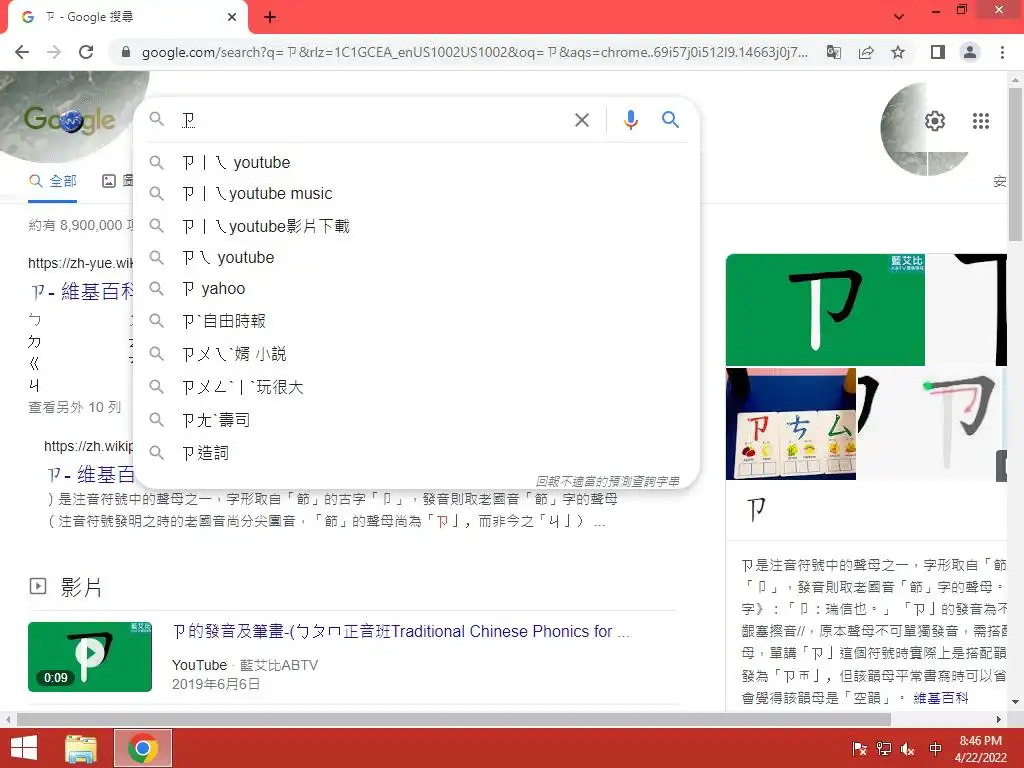Select the 婿 小說 suggestion

click(416, 354)
